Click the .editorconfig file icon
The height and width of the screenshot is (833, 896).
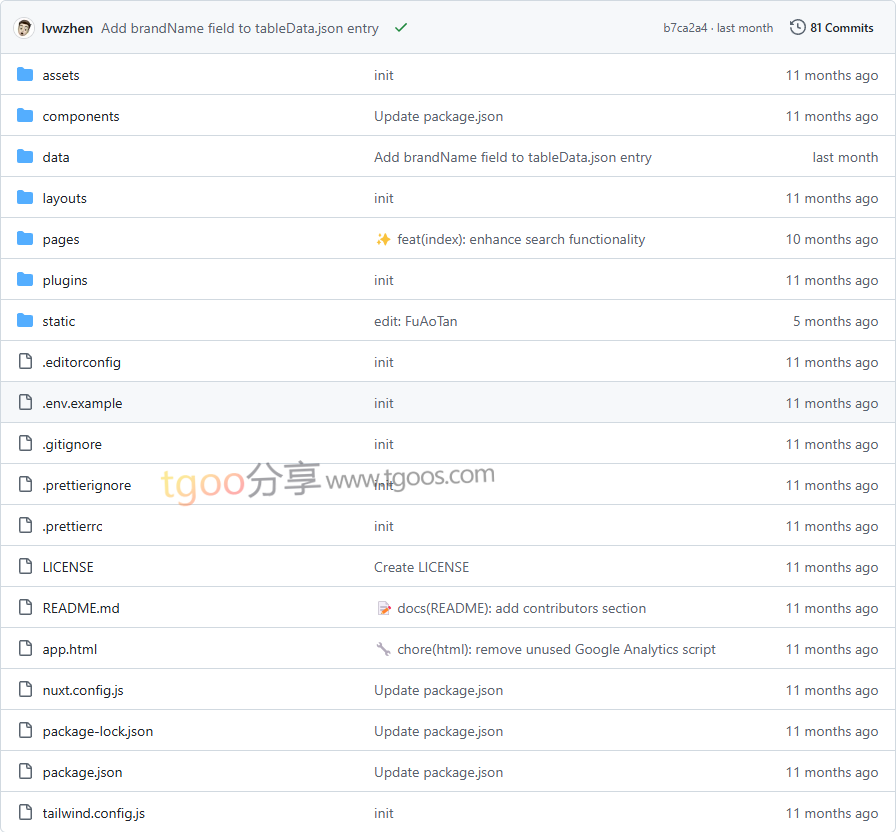pos(25,362)
